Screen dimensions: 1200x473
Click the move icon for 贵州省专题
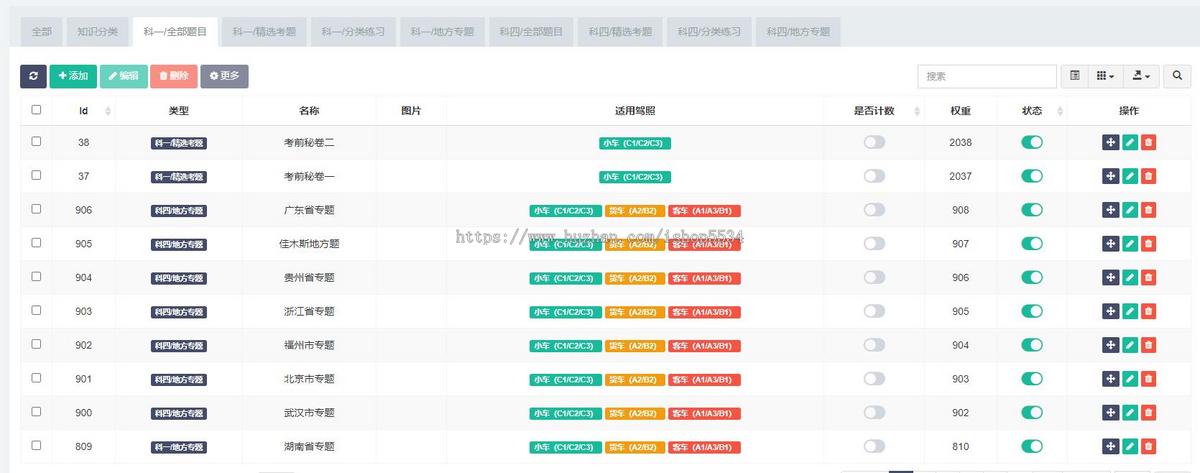coord(1110,278)
